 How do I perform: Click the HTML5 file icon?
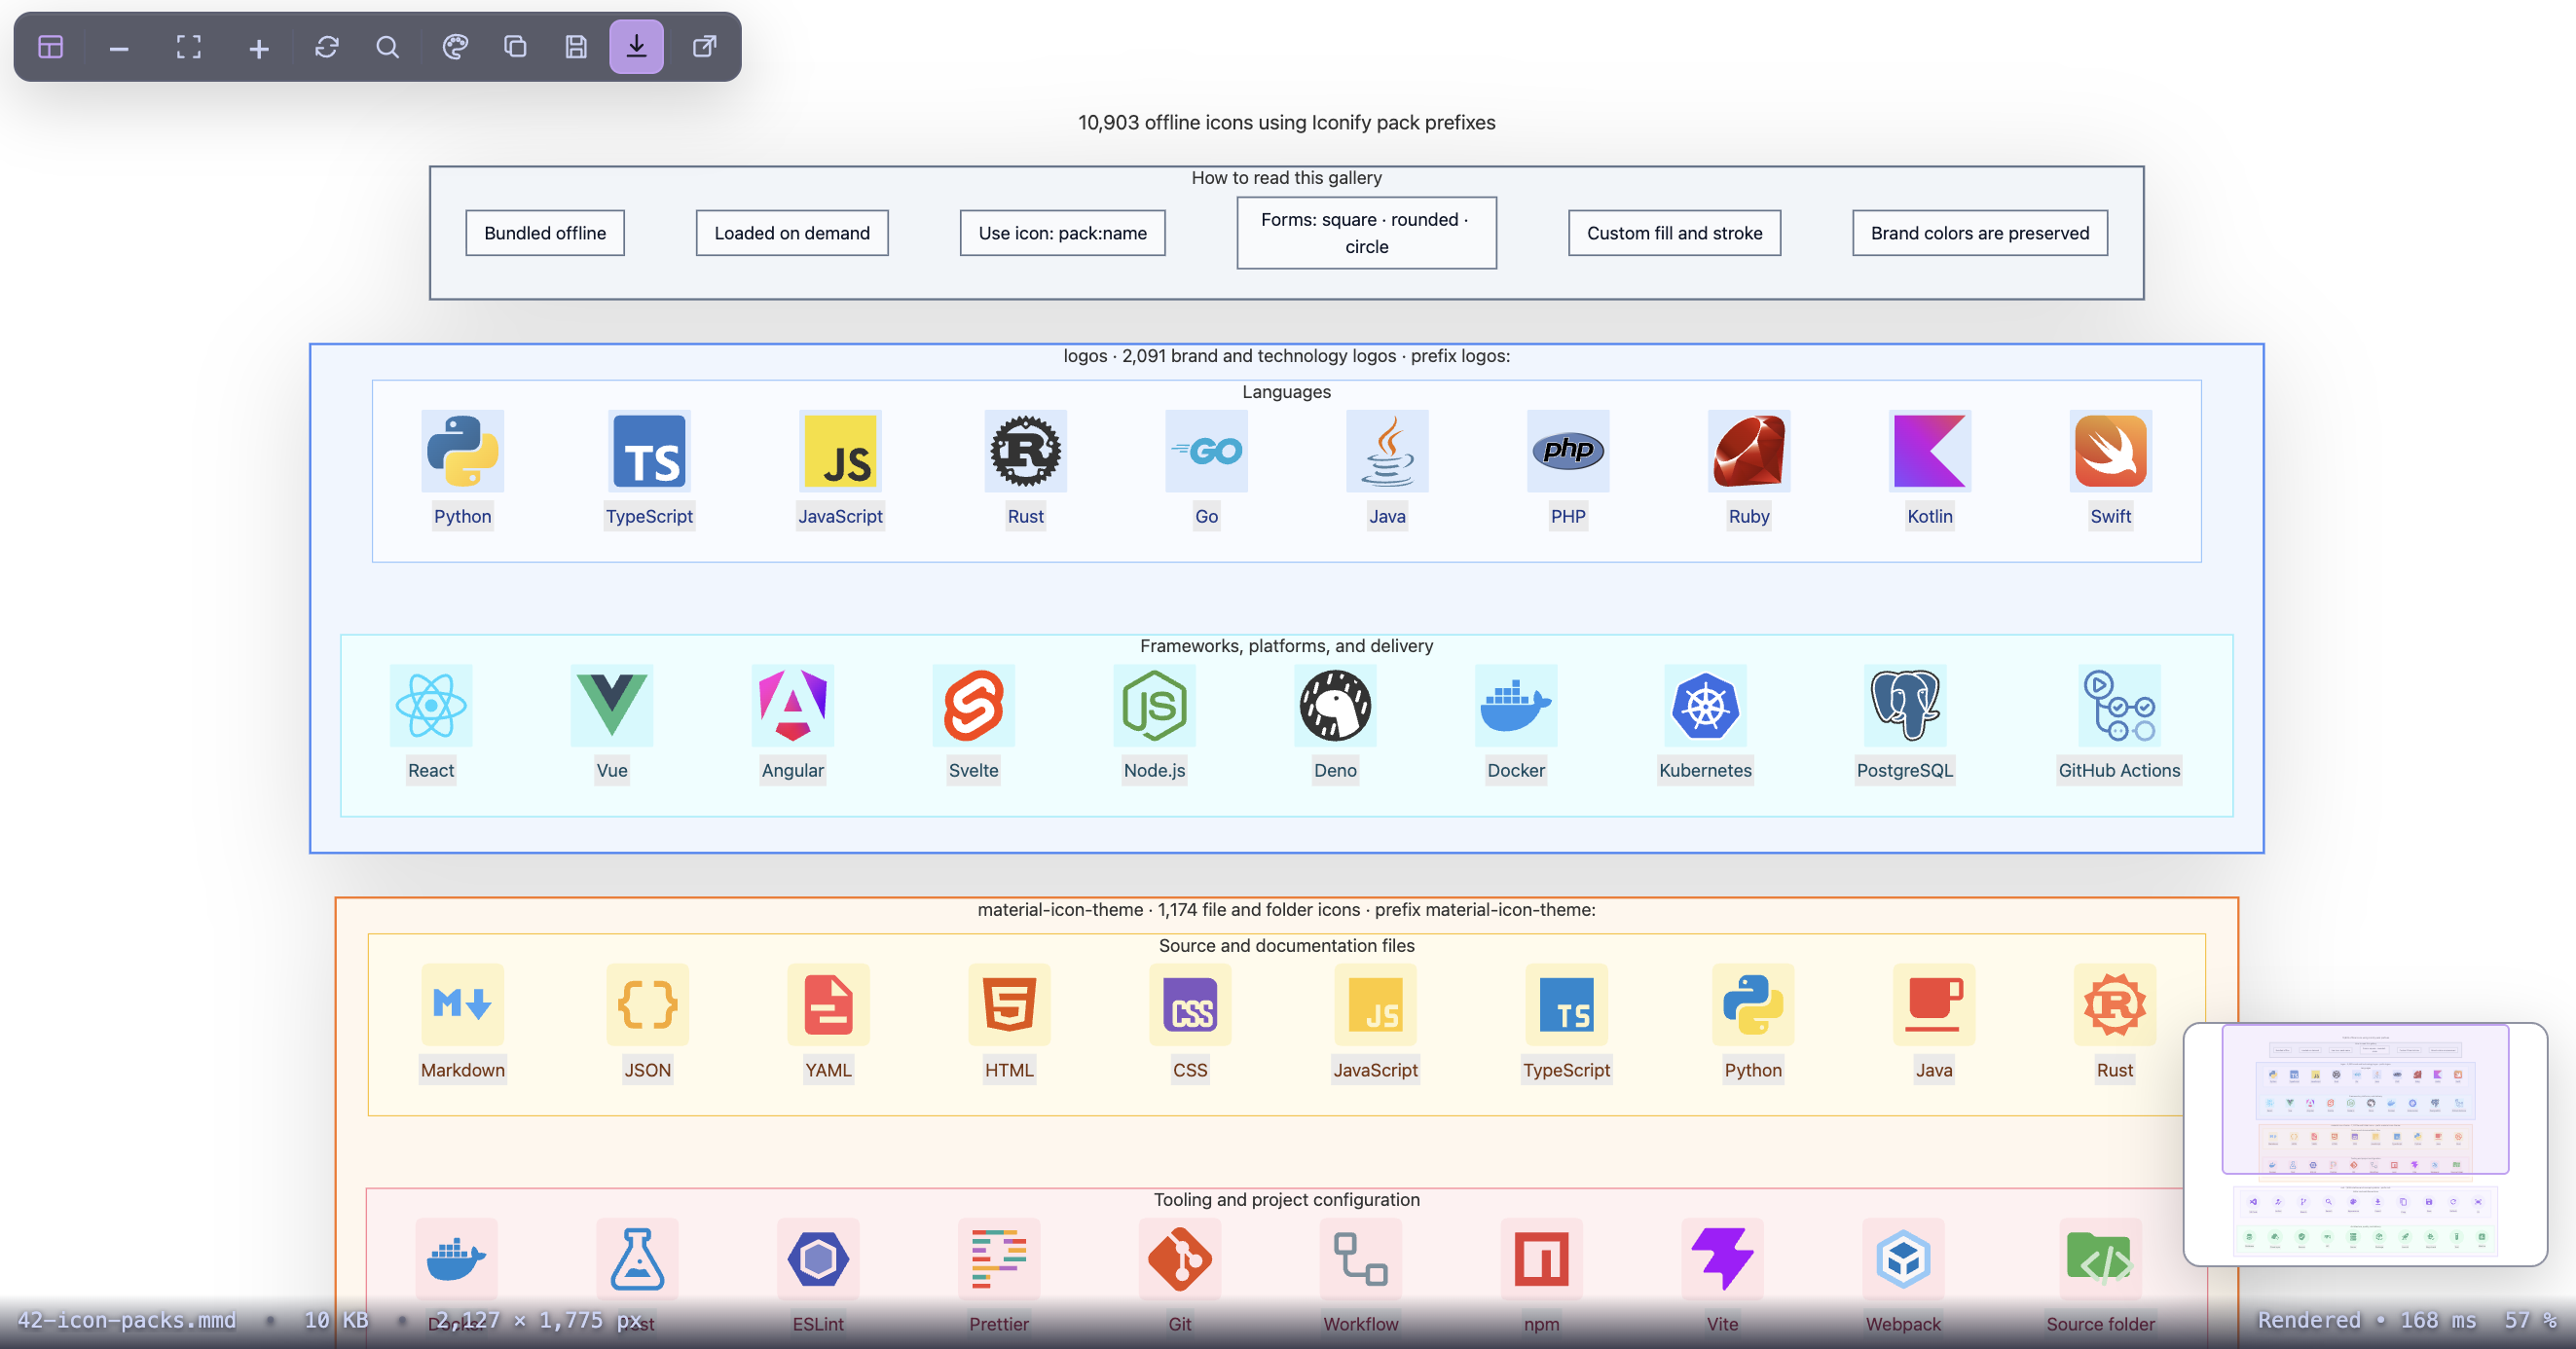coord(1010,1004)
